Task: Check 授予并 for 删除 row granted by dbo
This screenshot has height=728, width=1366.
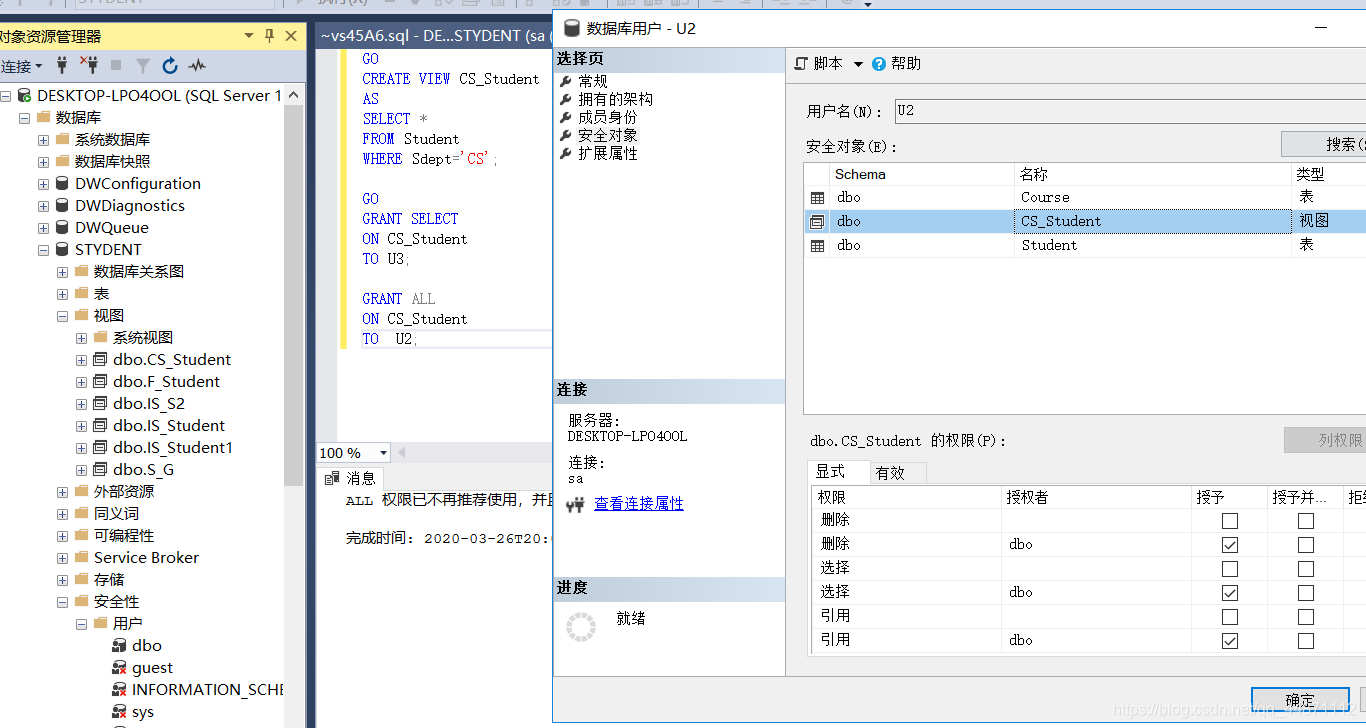Action: point(1306,545)
